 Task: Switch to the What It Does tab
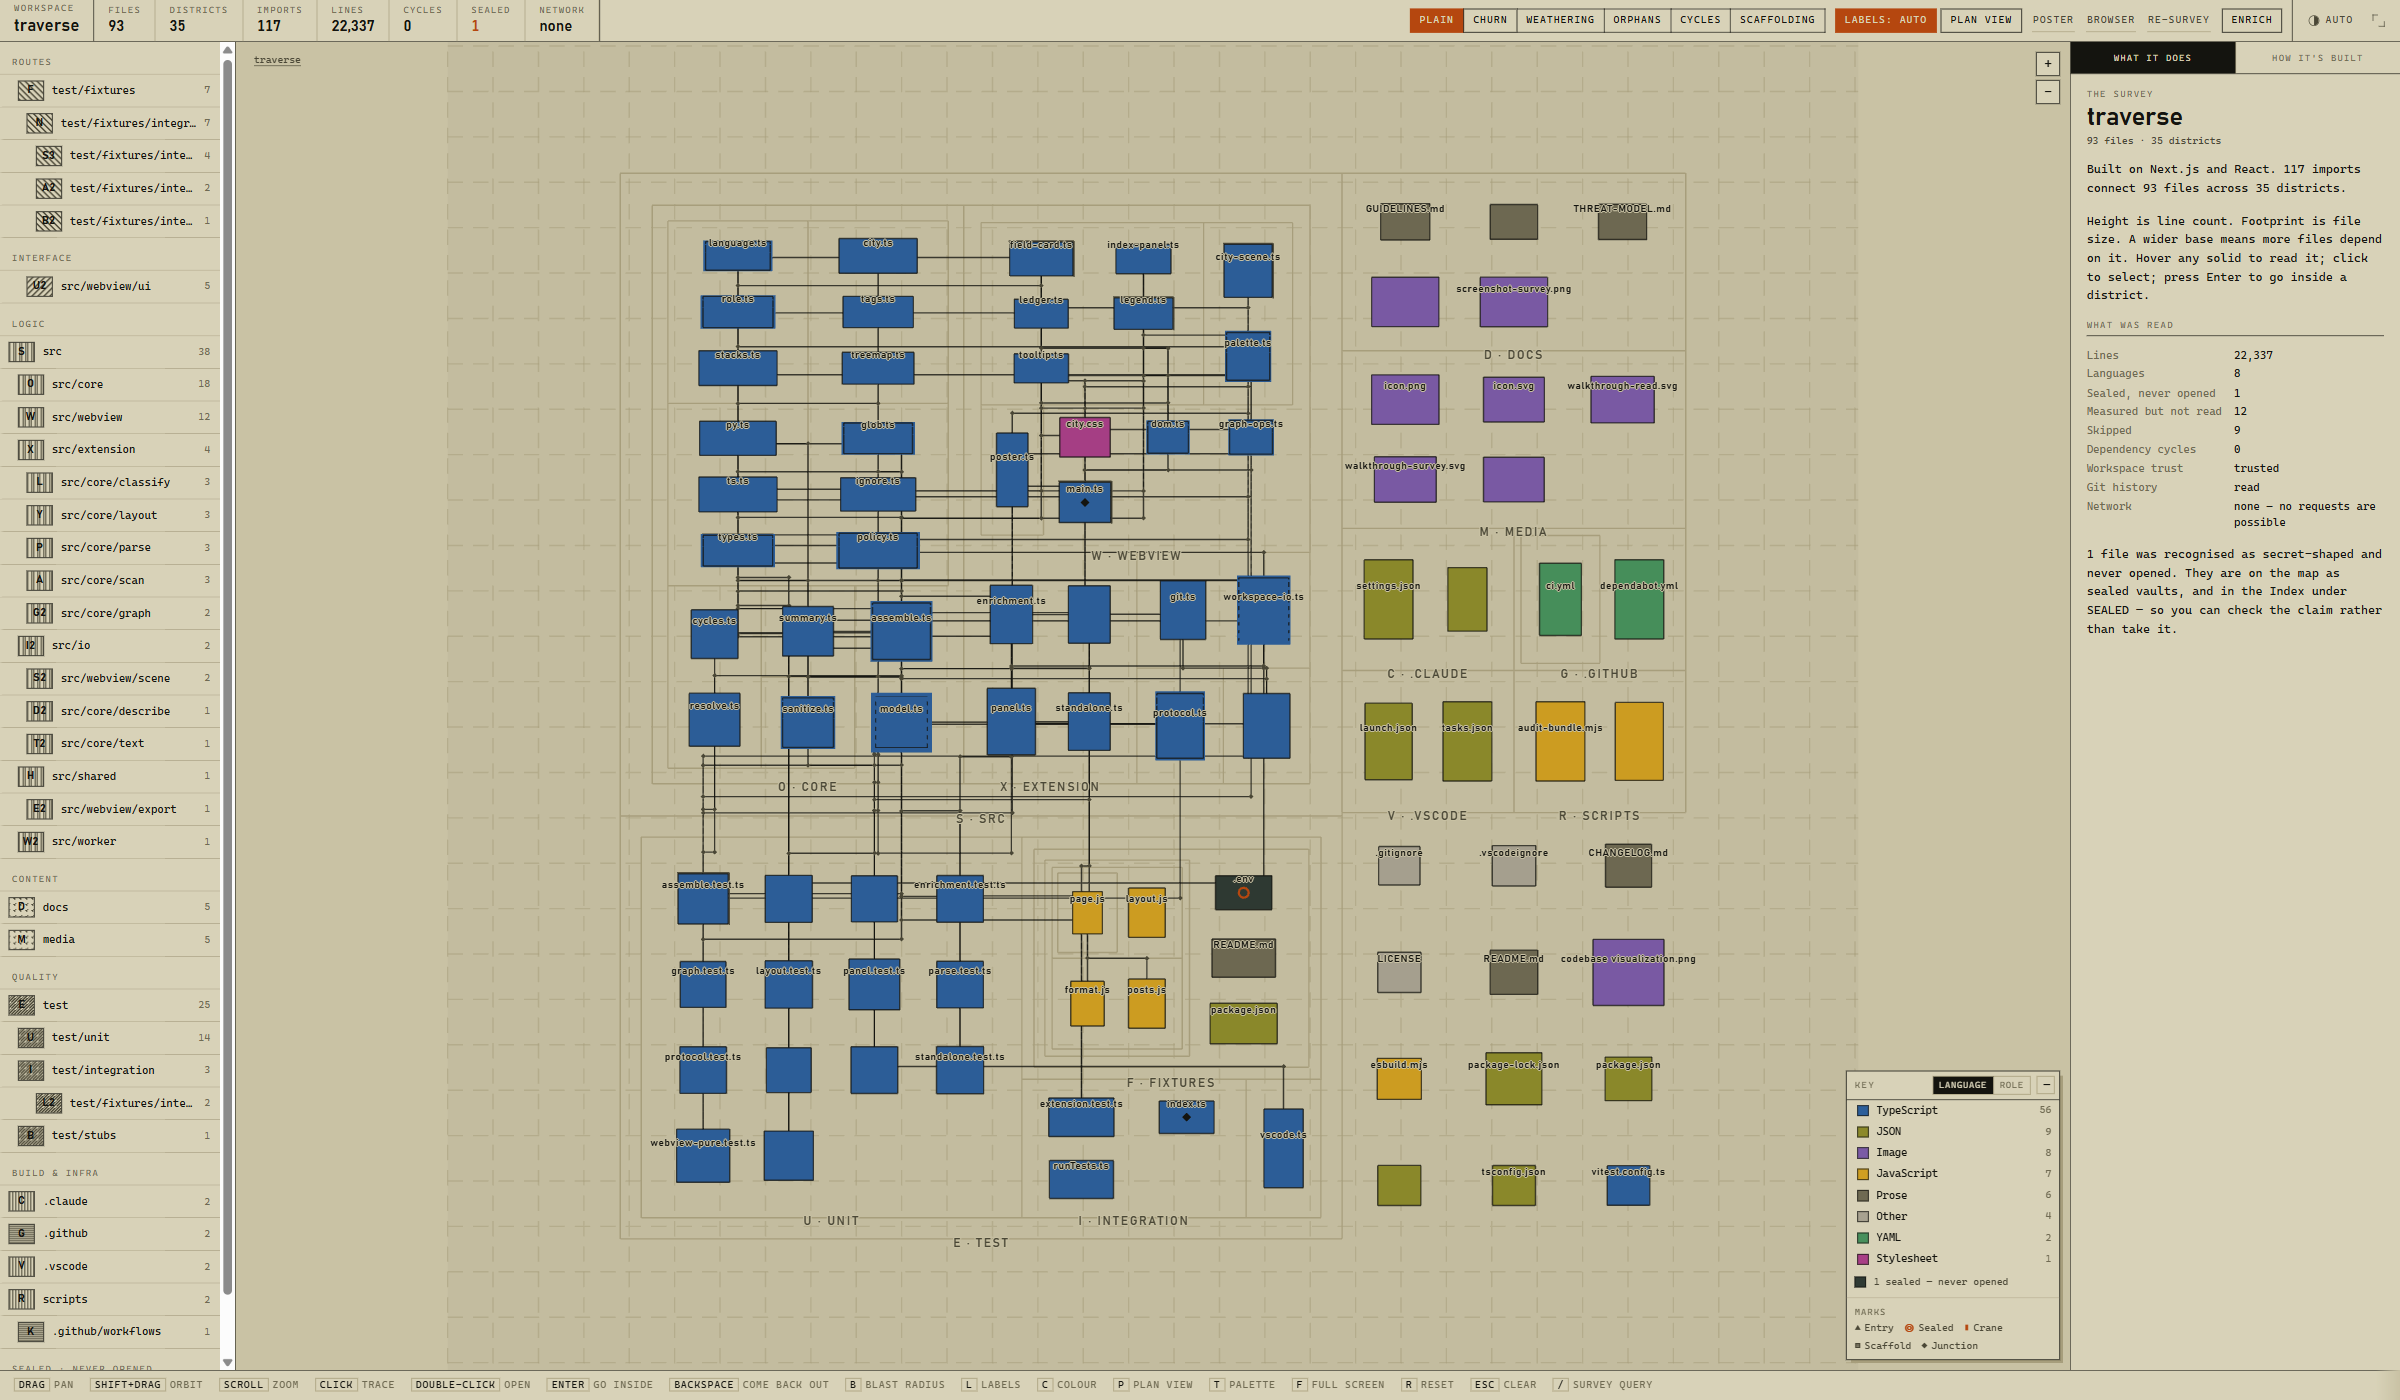click(2152, 58)
